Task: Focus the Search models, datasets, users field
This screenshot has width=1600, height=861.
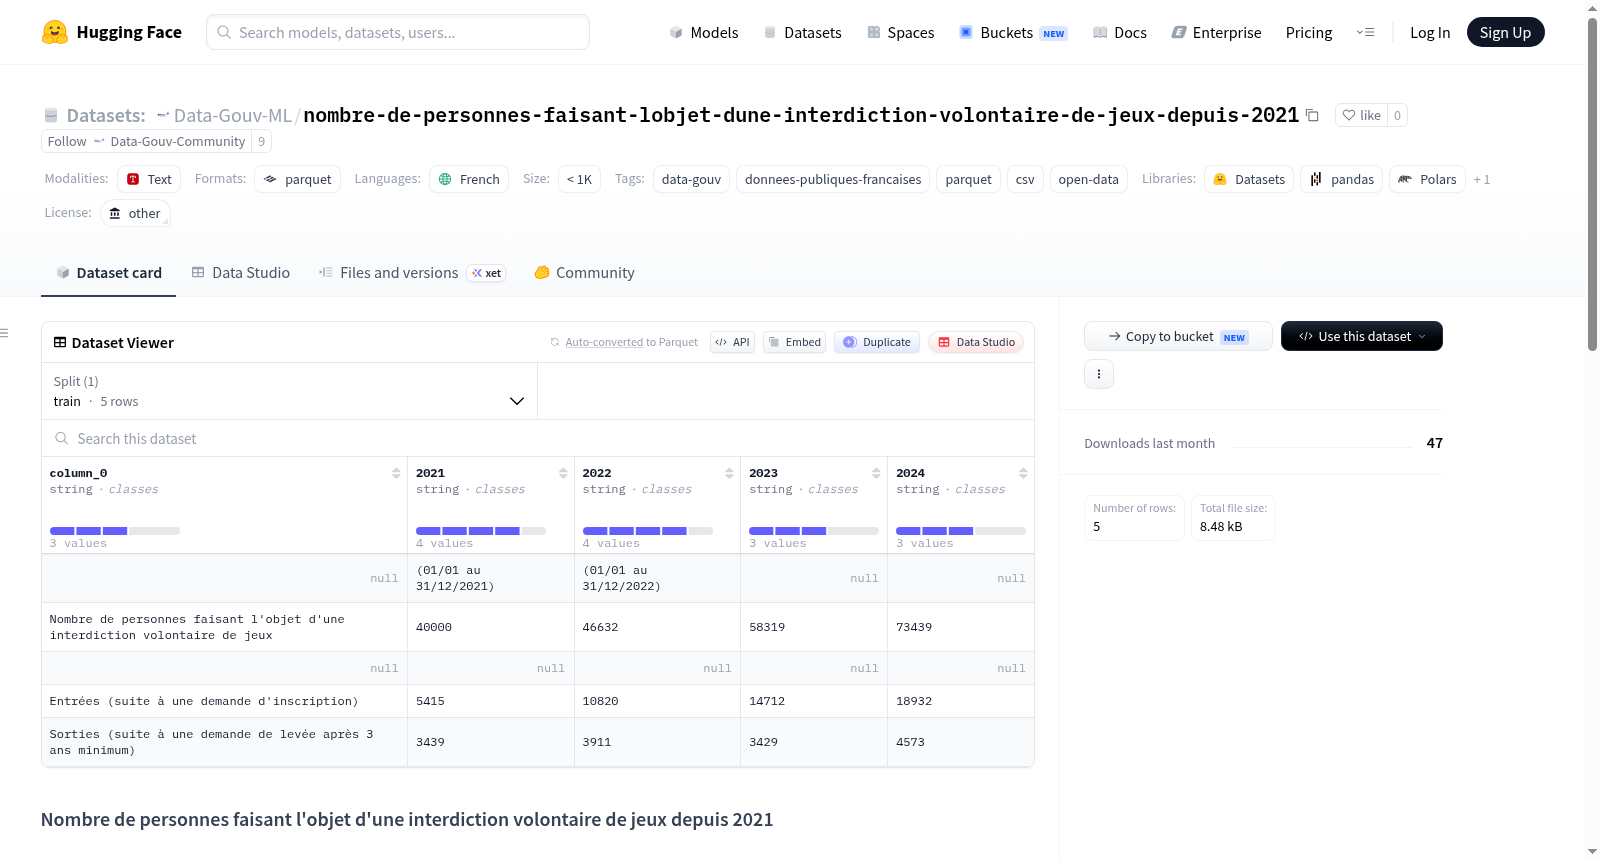Action: (x=398, y=32)
